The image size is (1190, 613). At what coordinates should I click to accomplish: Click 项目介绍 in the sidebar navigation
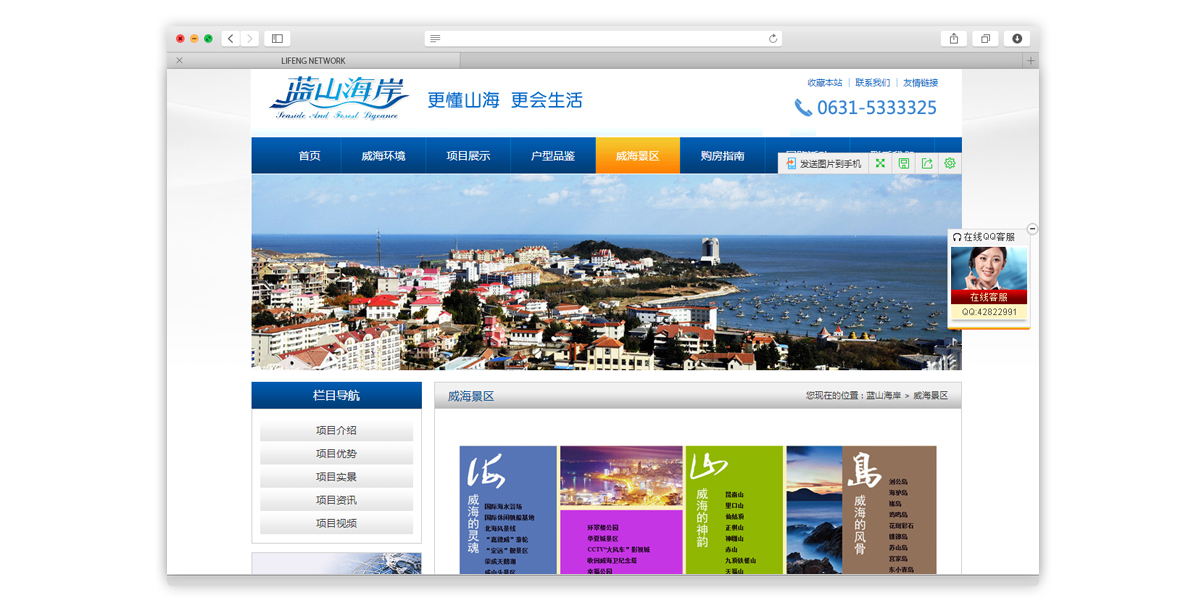click(x=336, y=430)
